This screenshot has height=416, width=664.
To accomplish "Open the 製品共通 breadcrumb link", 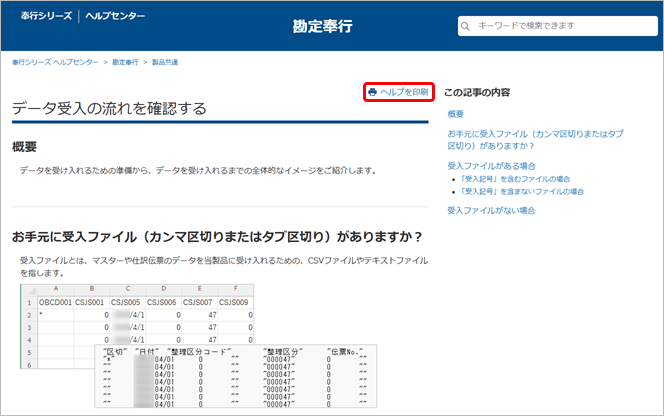I will pos(165,62).
